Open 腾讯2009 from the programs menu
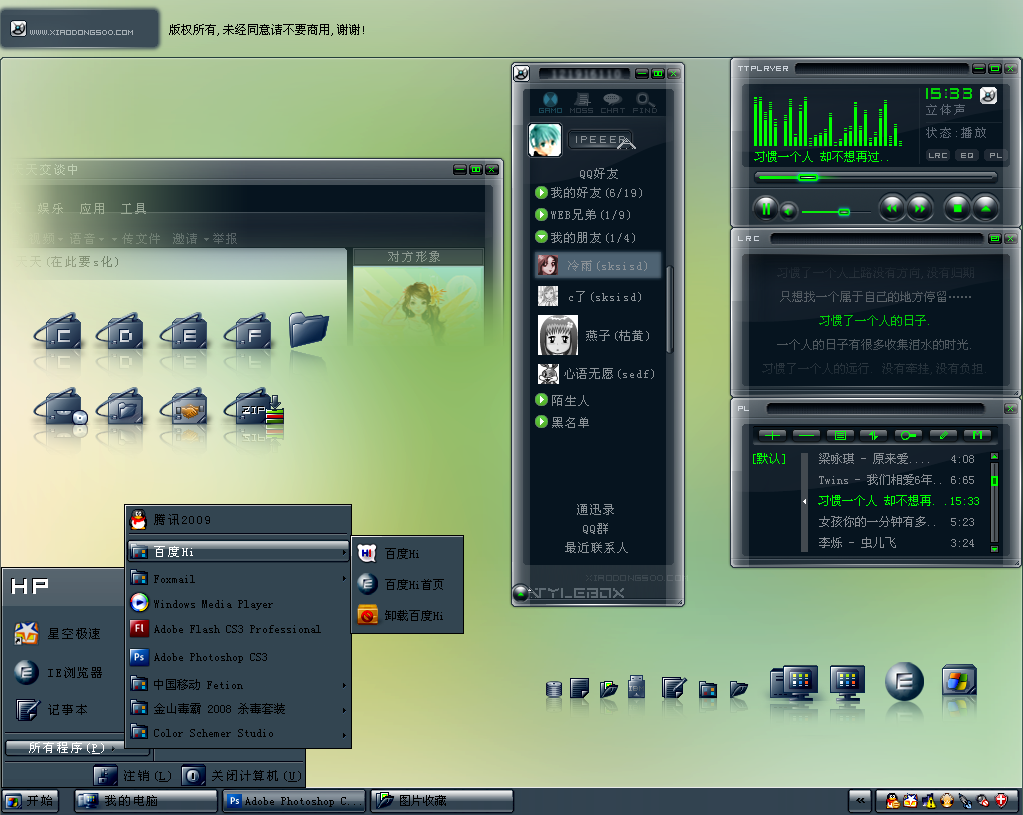 [x=238, y=520]
